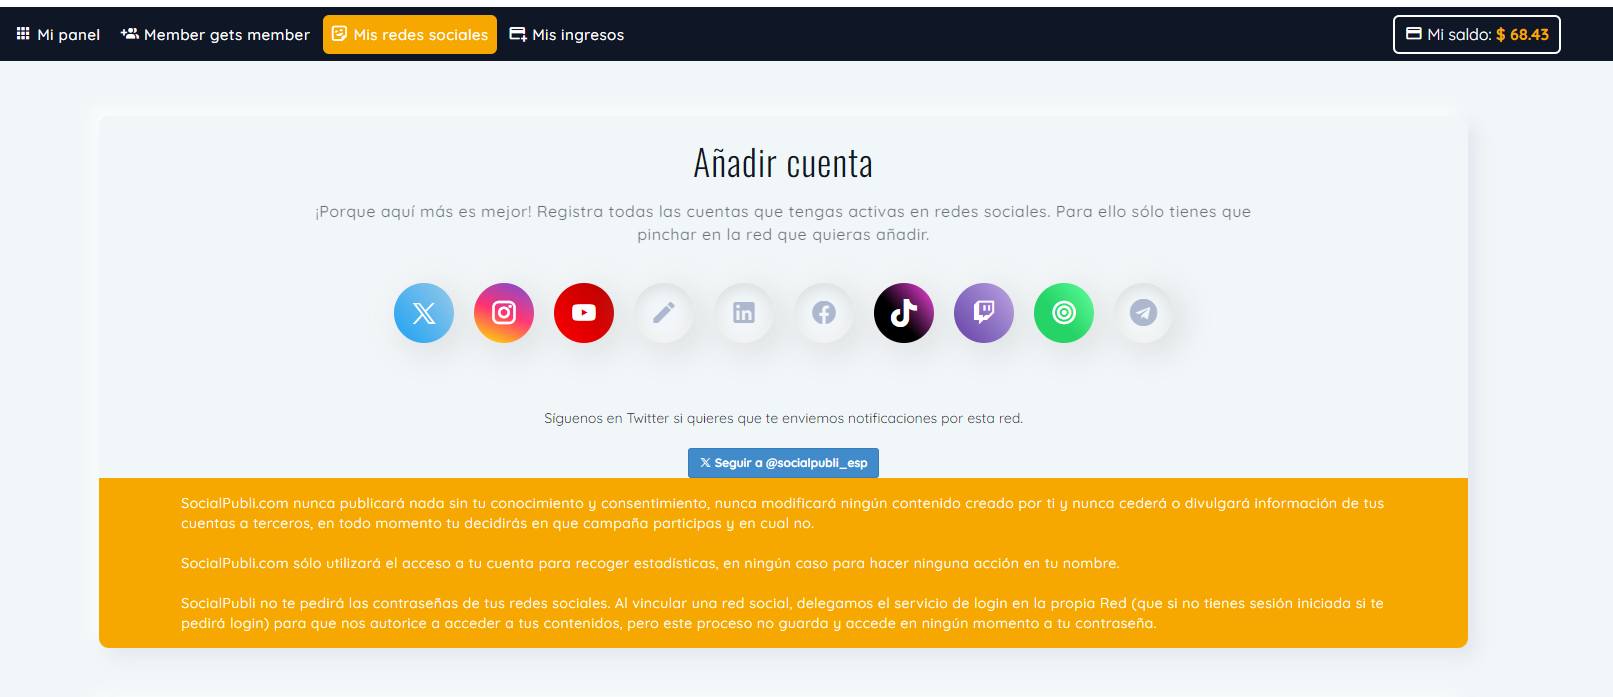
Task: Click the Síguenos en Twitter notice text
Action: [x=783, y=418]
